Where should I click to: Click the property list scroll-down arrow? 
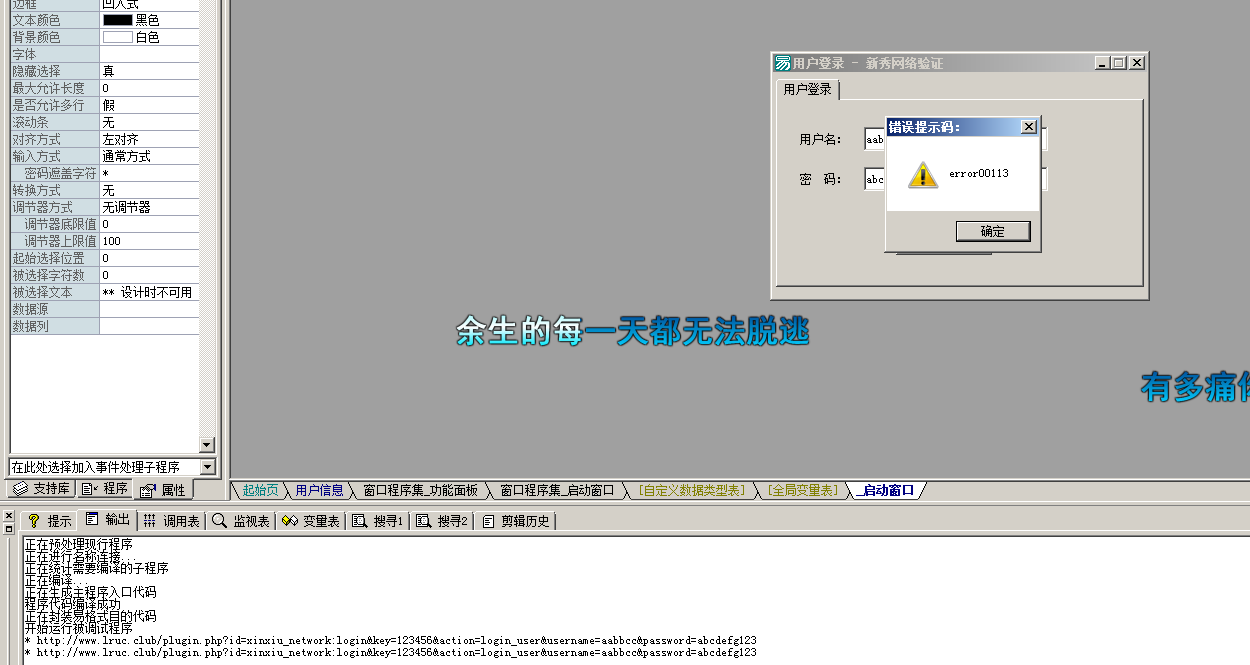[x=207, y=445]
